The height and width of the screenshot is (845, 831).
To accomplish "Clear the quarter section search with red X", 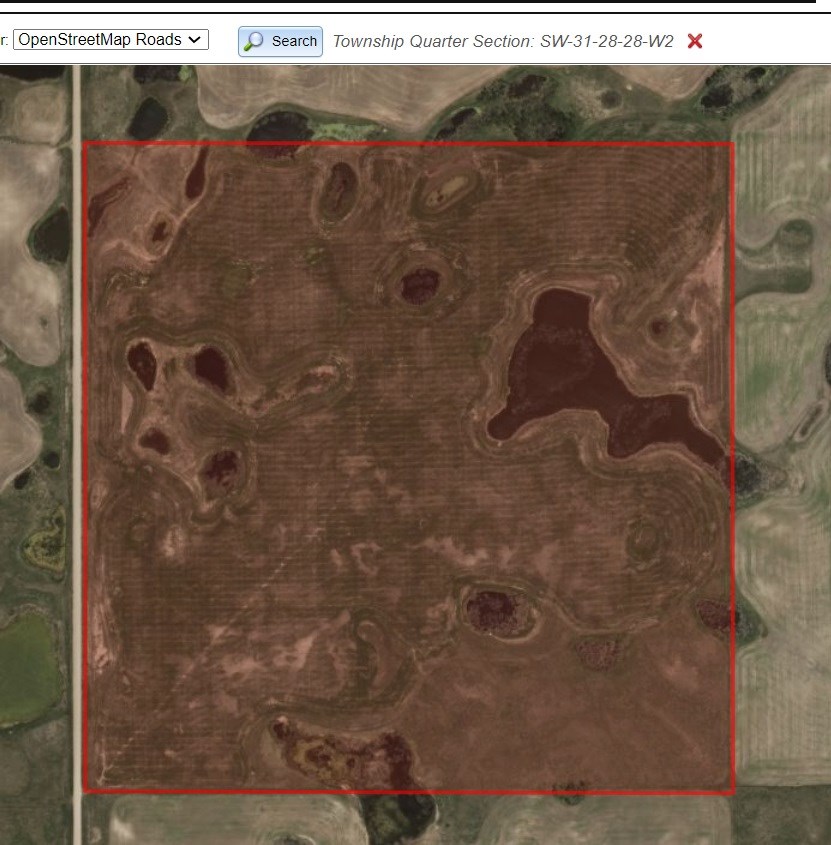I will 695,41.
